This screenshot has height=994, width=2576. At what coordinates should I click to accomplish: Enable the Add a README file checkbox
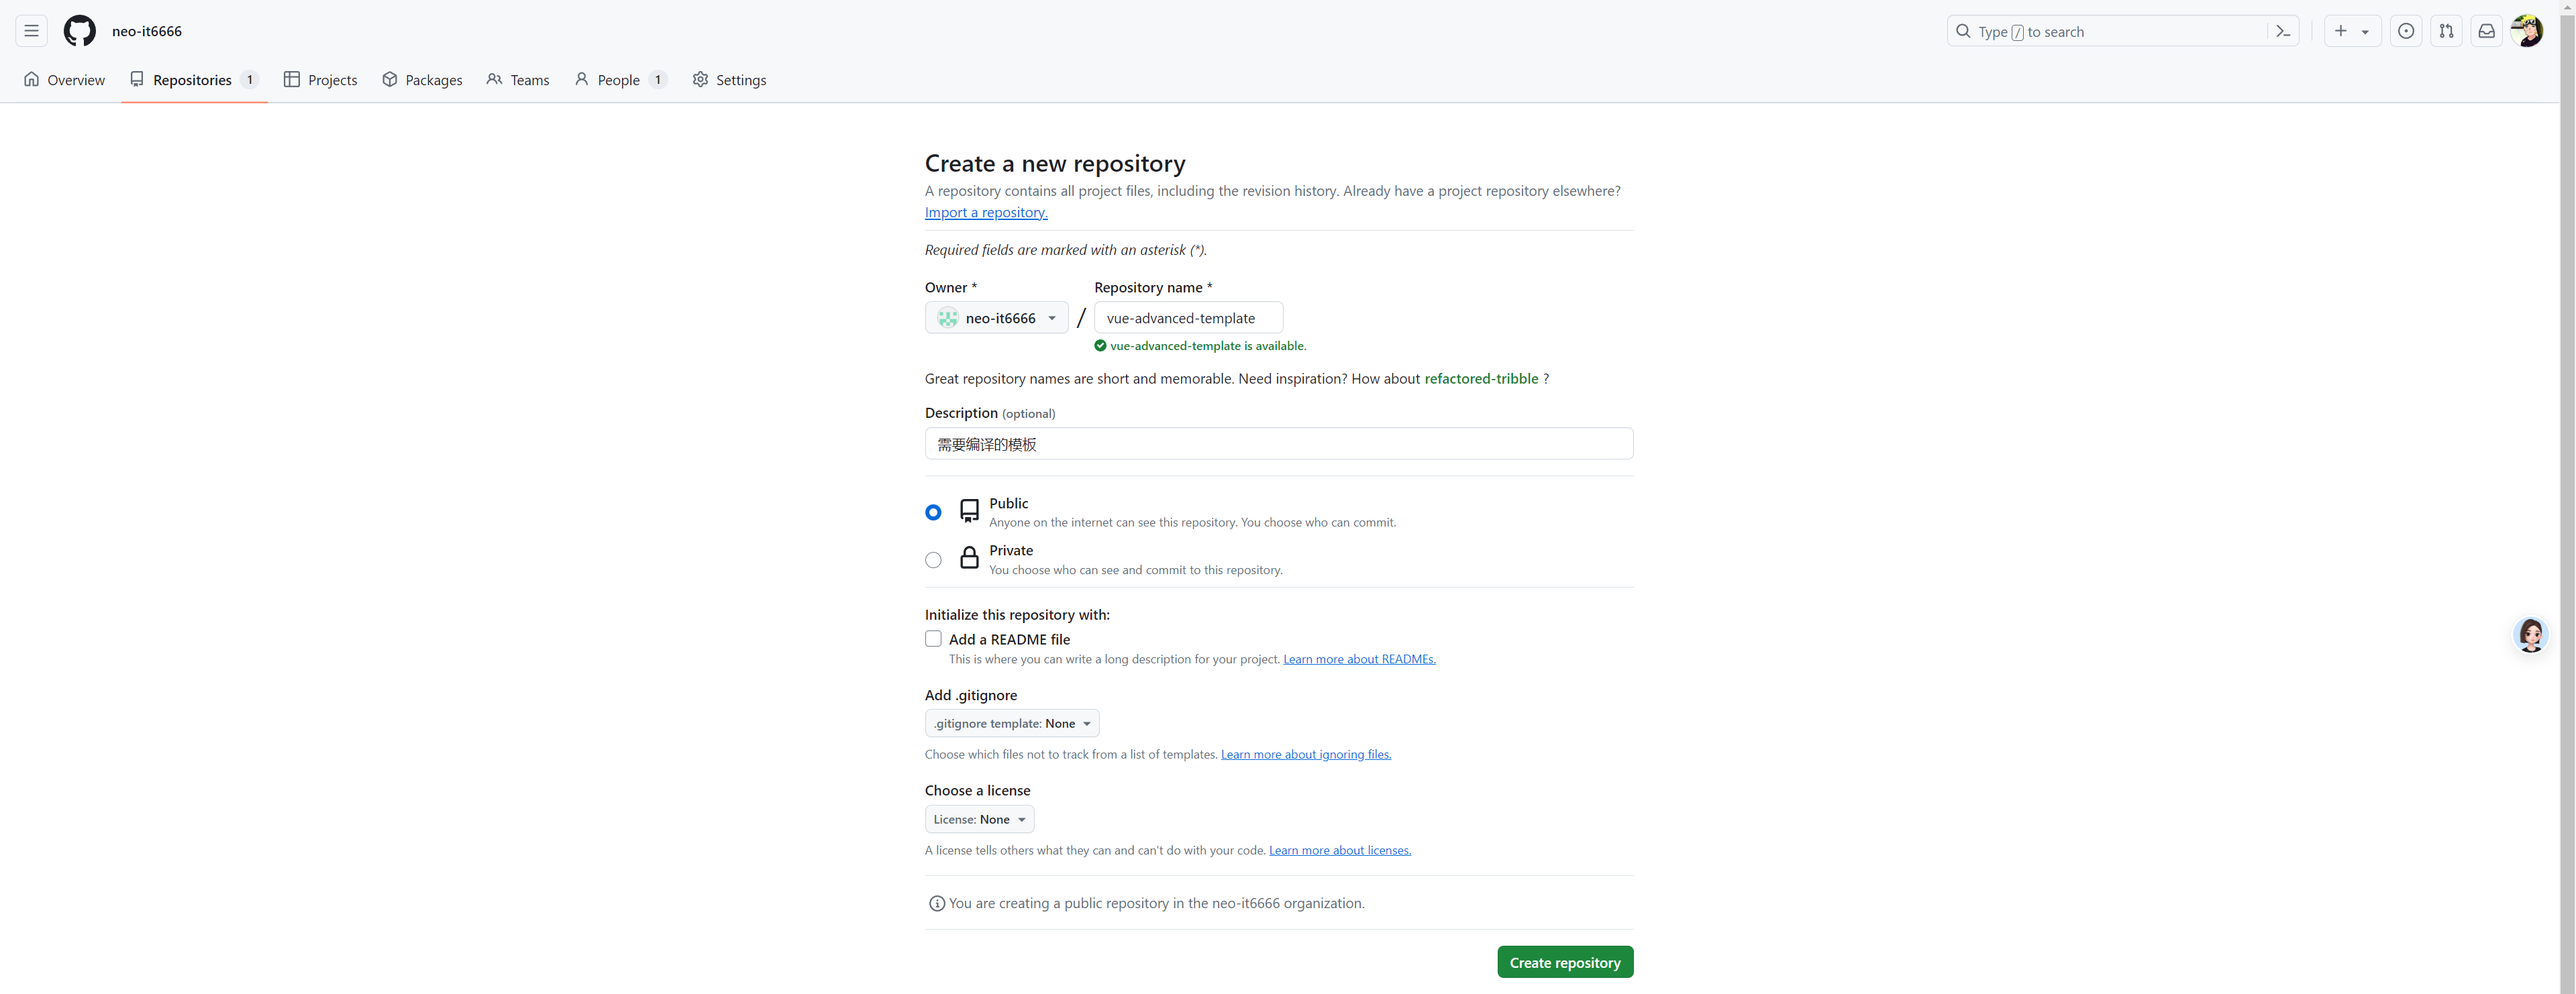point(933,639)
